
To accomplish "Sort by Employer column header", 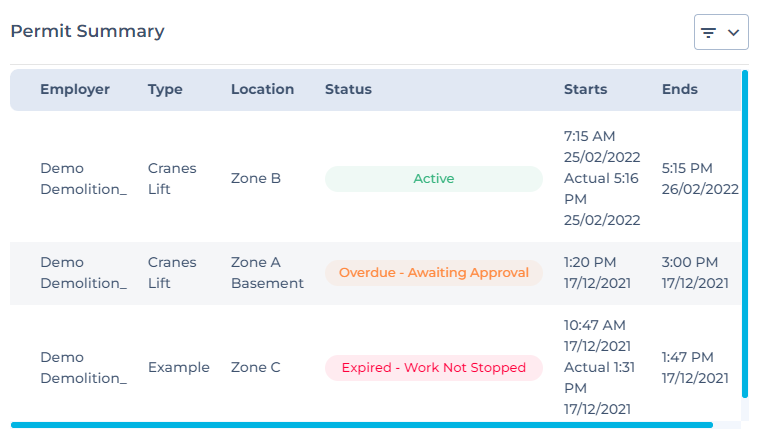I will 75,89.
